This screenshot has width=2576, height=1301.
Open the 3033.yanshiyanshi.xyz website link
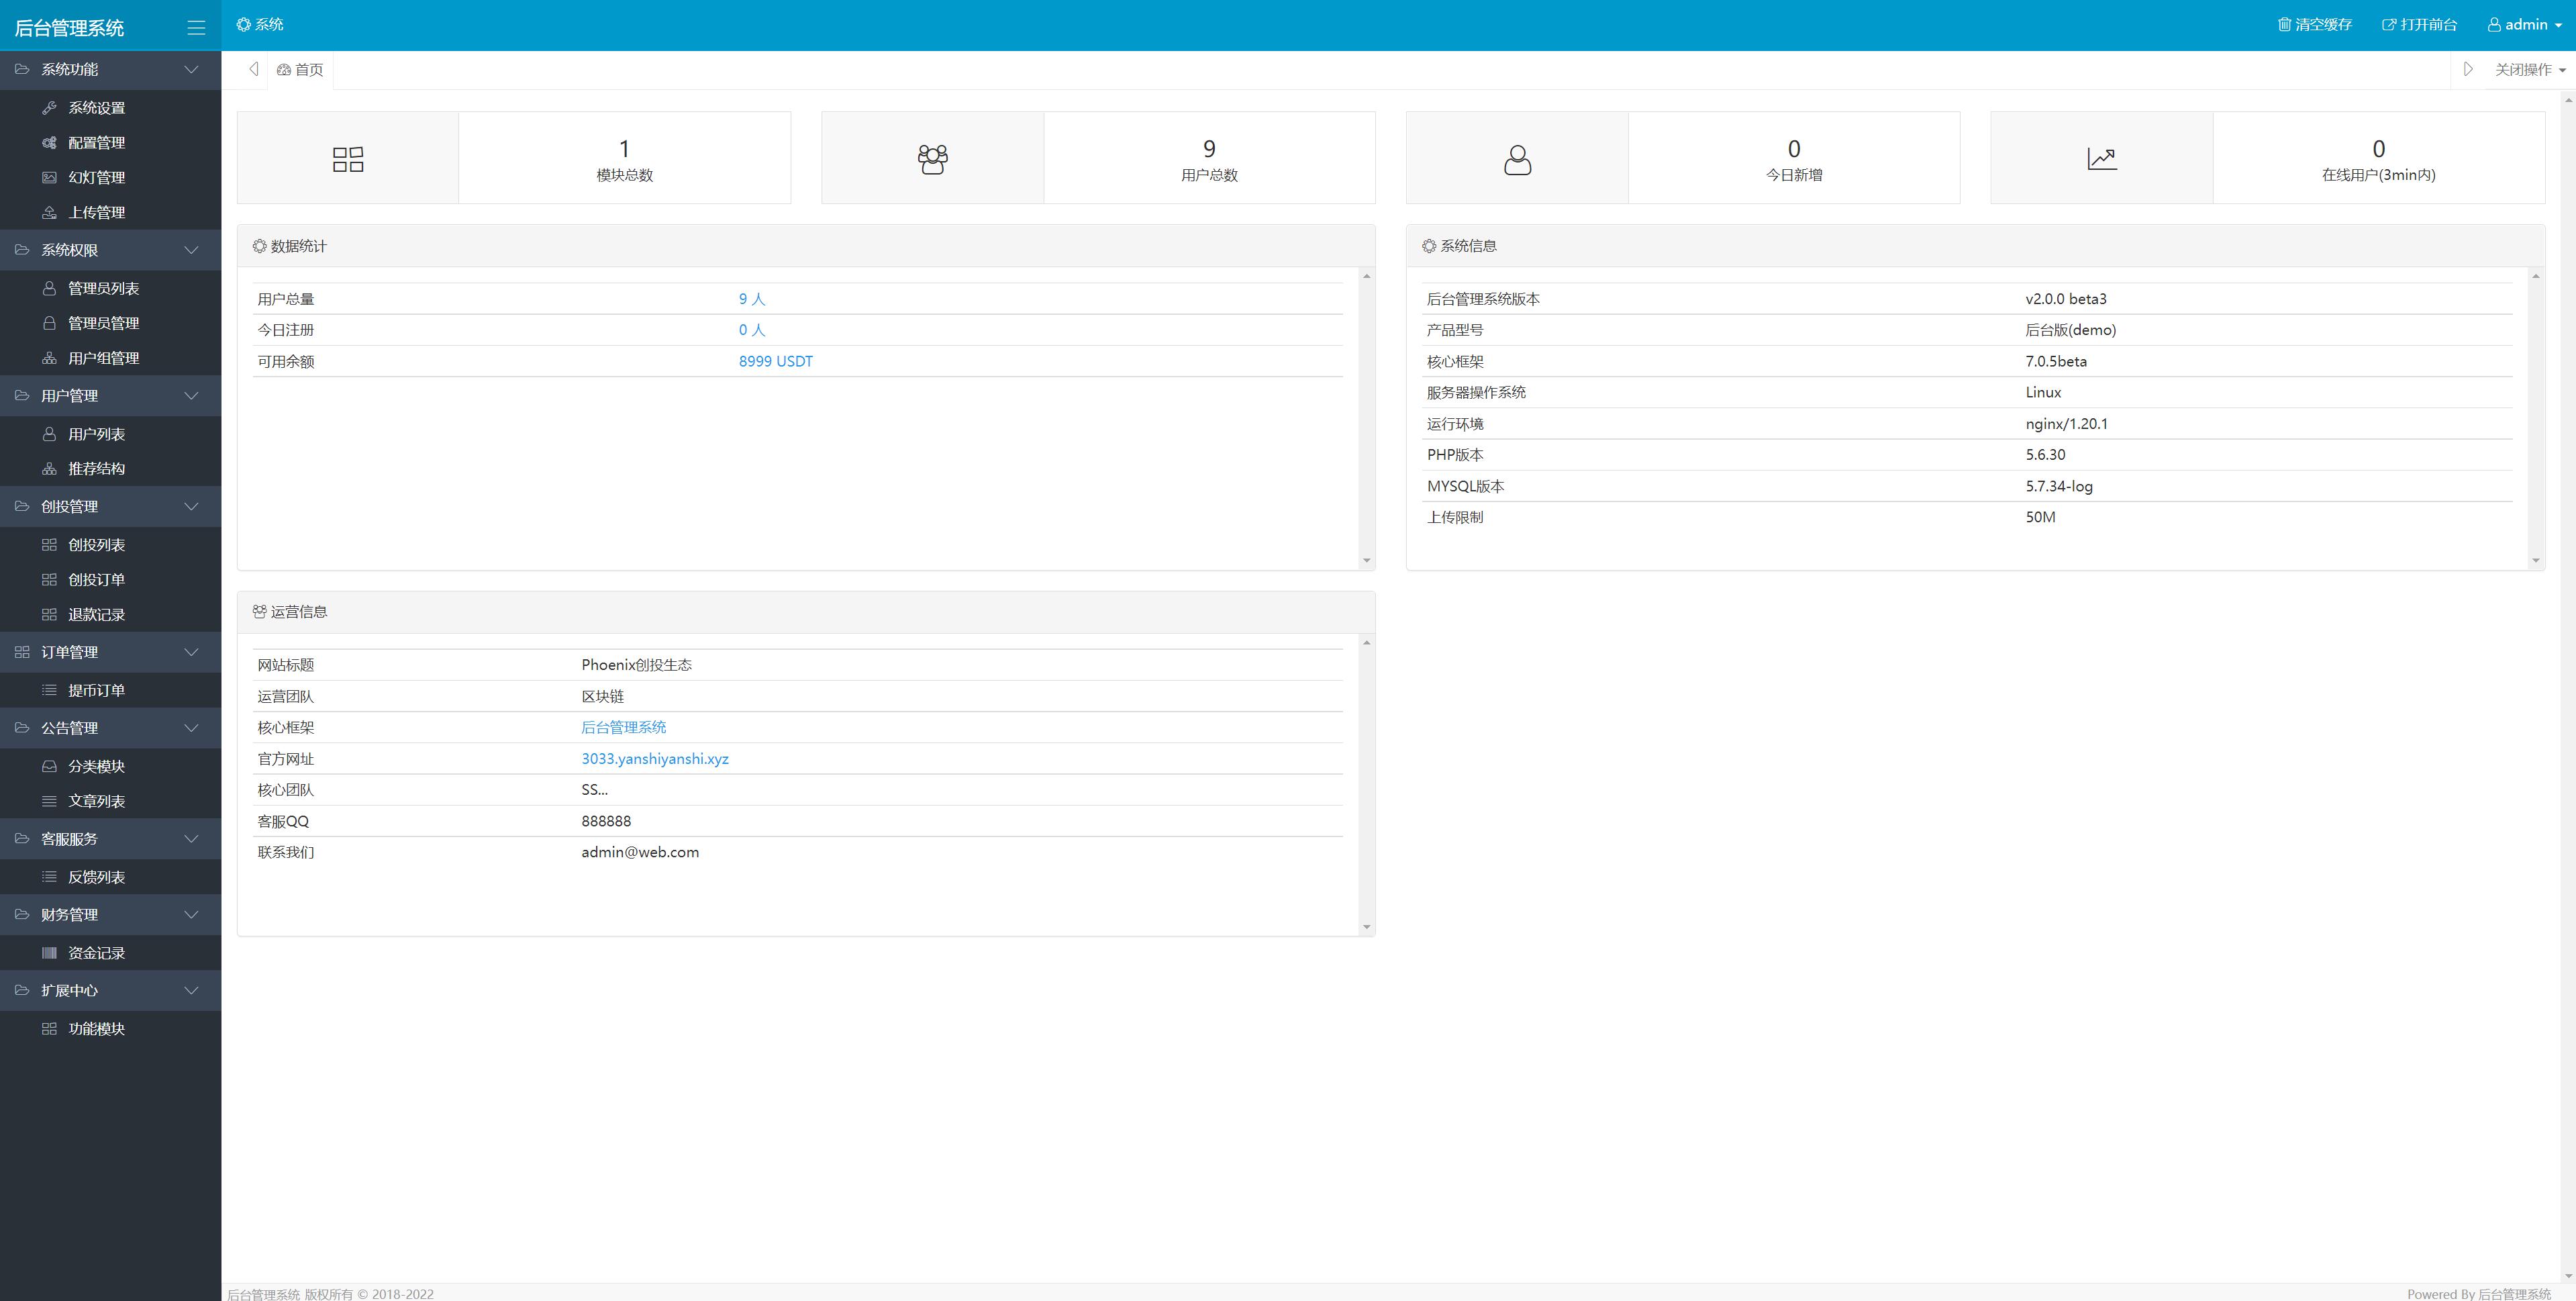654,759
